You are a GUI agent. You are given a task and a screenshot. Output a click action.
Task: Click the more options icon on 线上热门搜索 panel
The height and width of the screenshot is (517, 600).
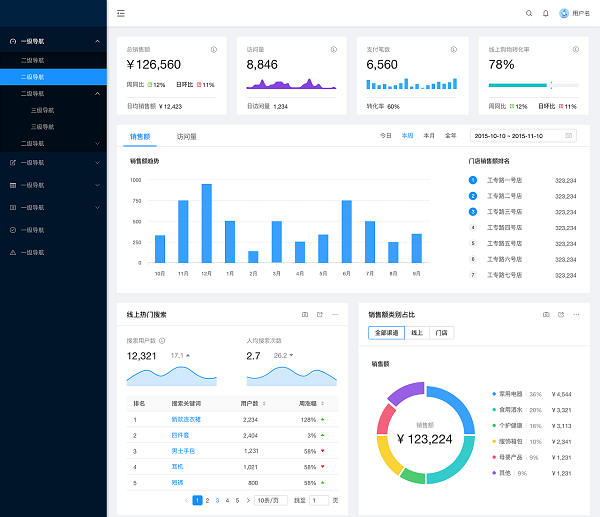[335, 314]
